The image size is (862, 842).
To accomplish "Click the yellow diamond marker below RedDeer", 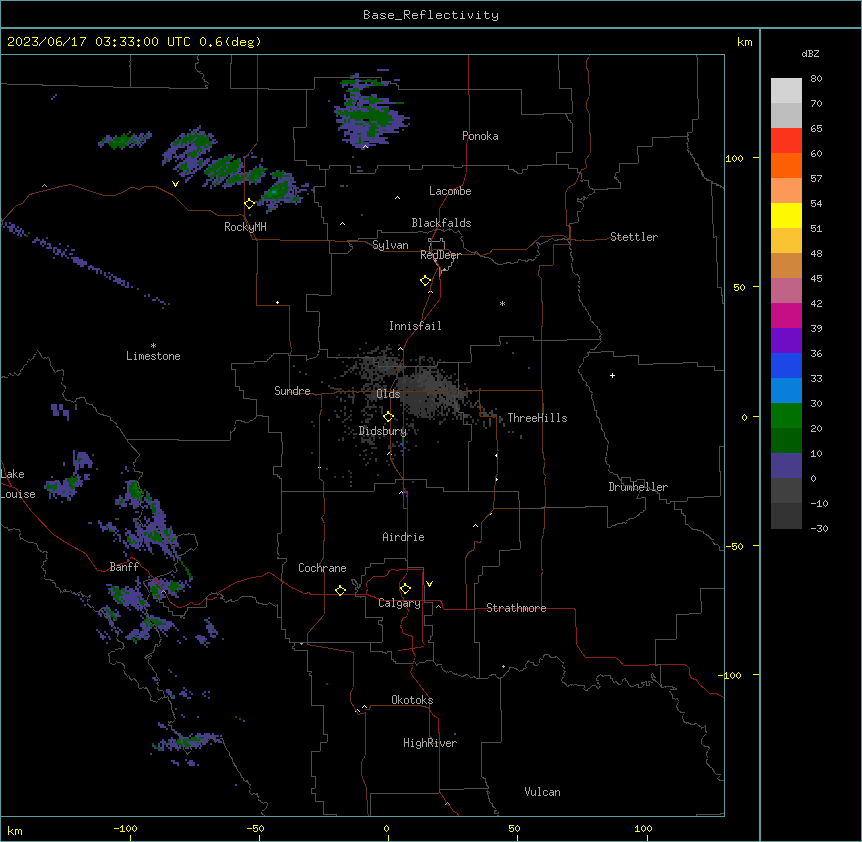I will 426,281.
